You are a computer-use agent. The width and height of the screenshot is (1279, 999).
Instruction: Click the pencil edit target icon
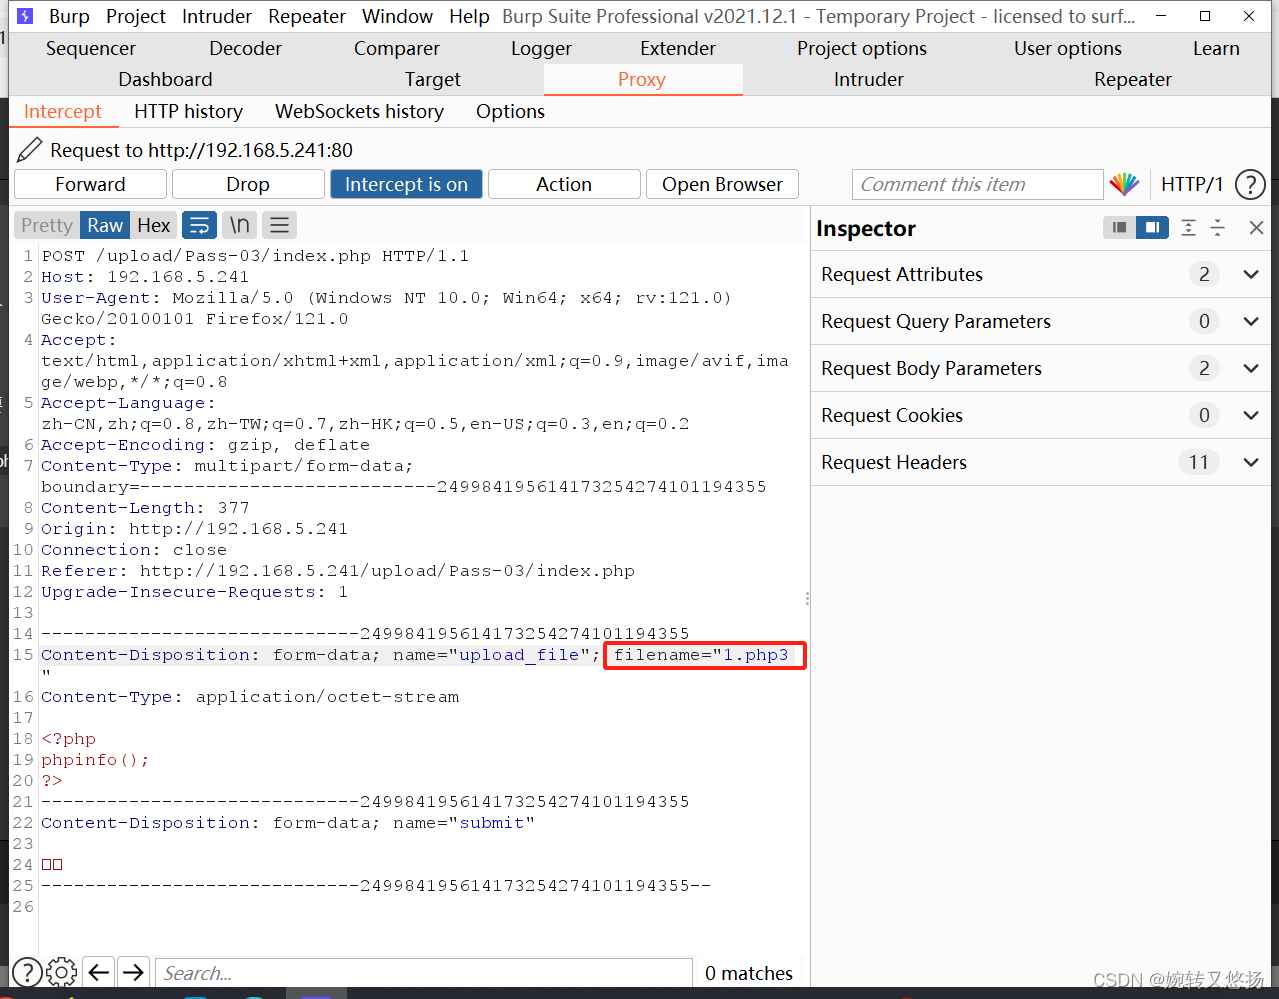click(x=30, y=150)
